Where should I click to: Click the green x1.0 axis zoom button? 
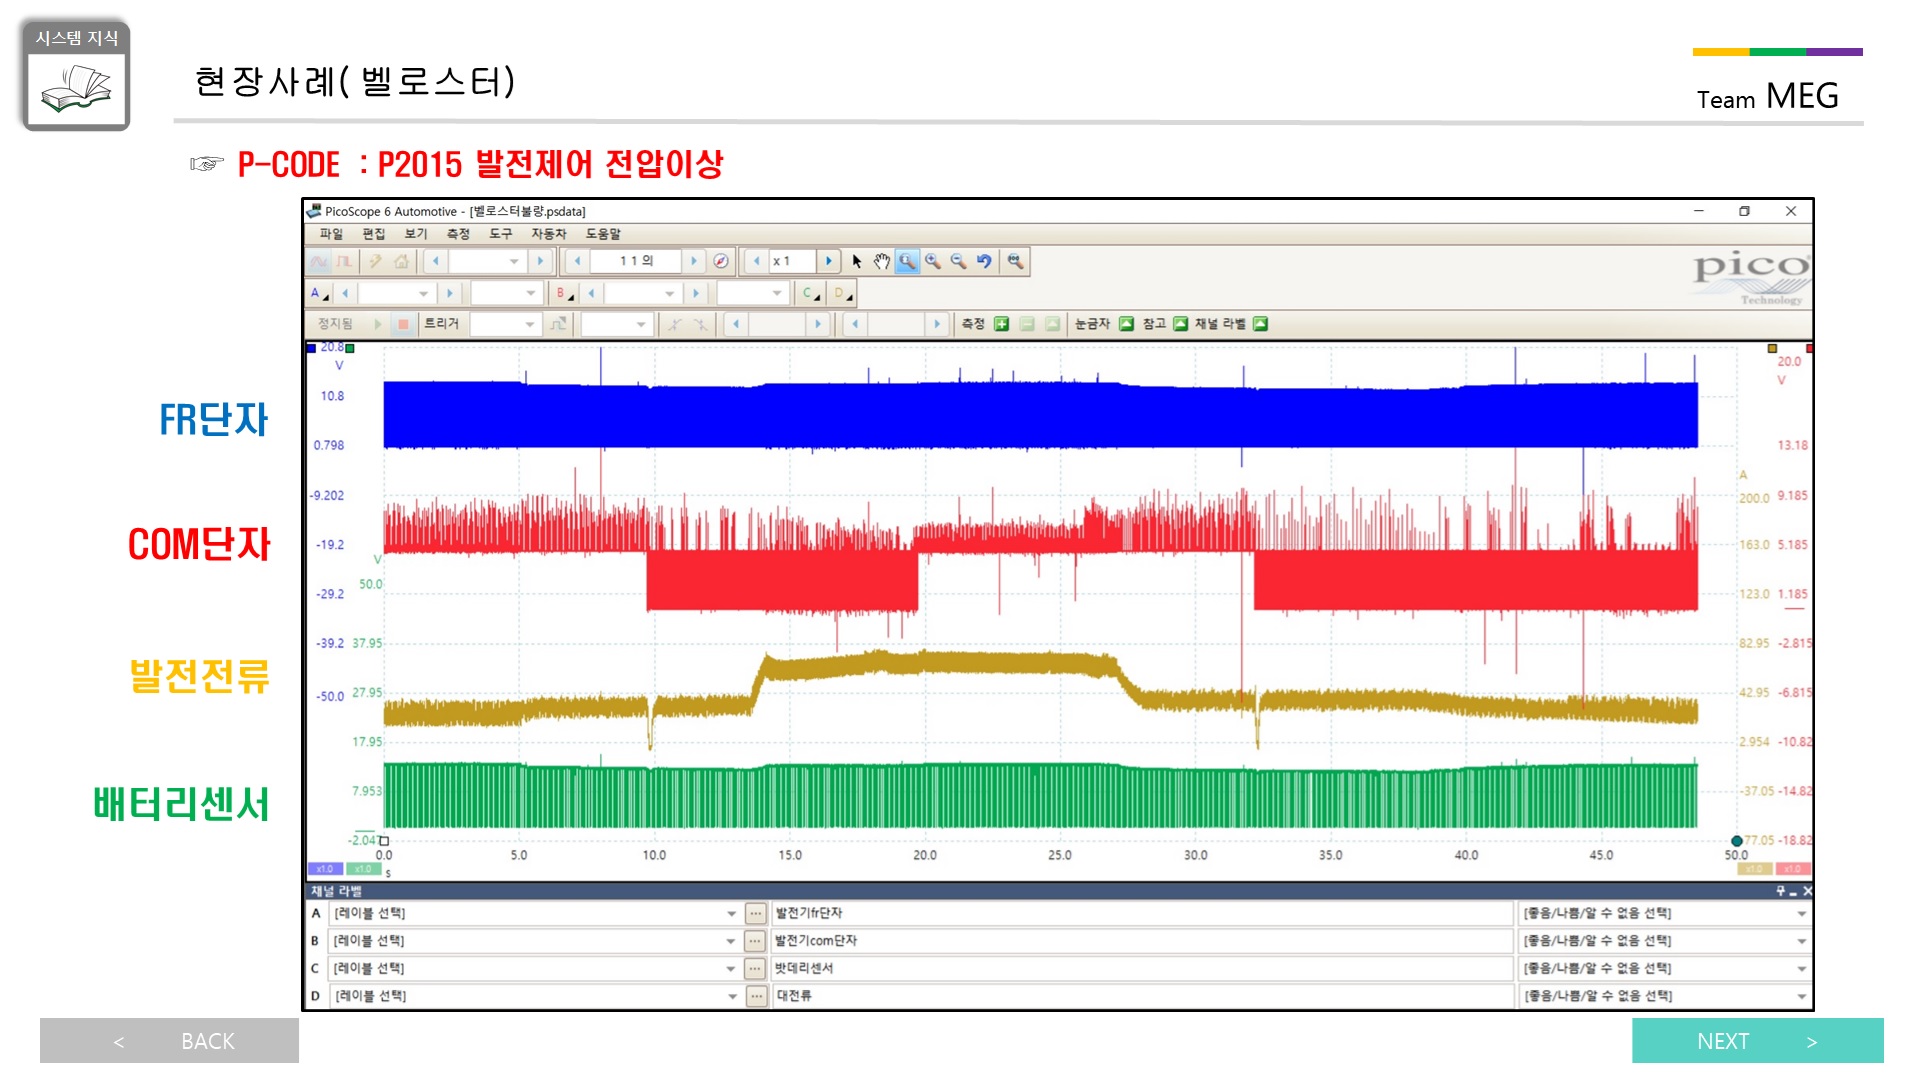click(363, 869)
